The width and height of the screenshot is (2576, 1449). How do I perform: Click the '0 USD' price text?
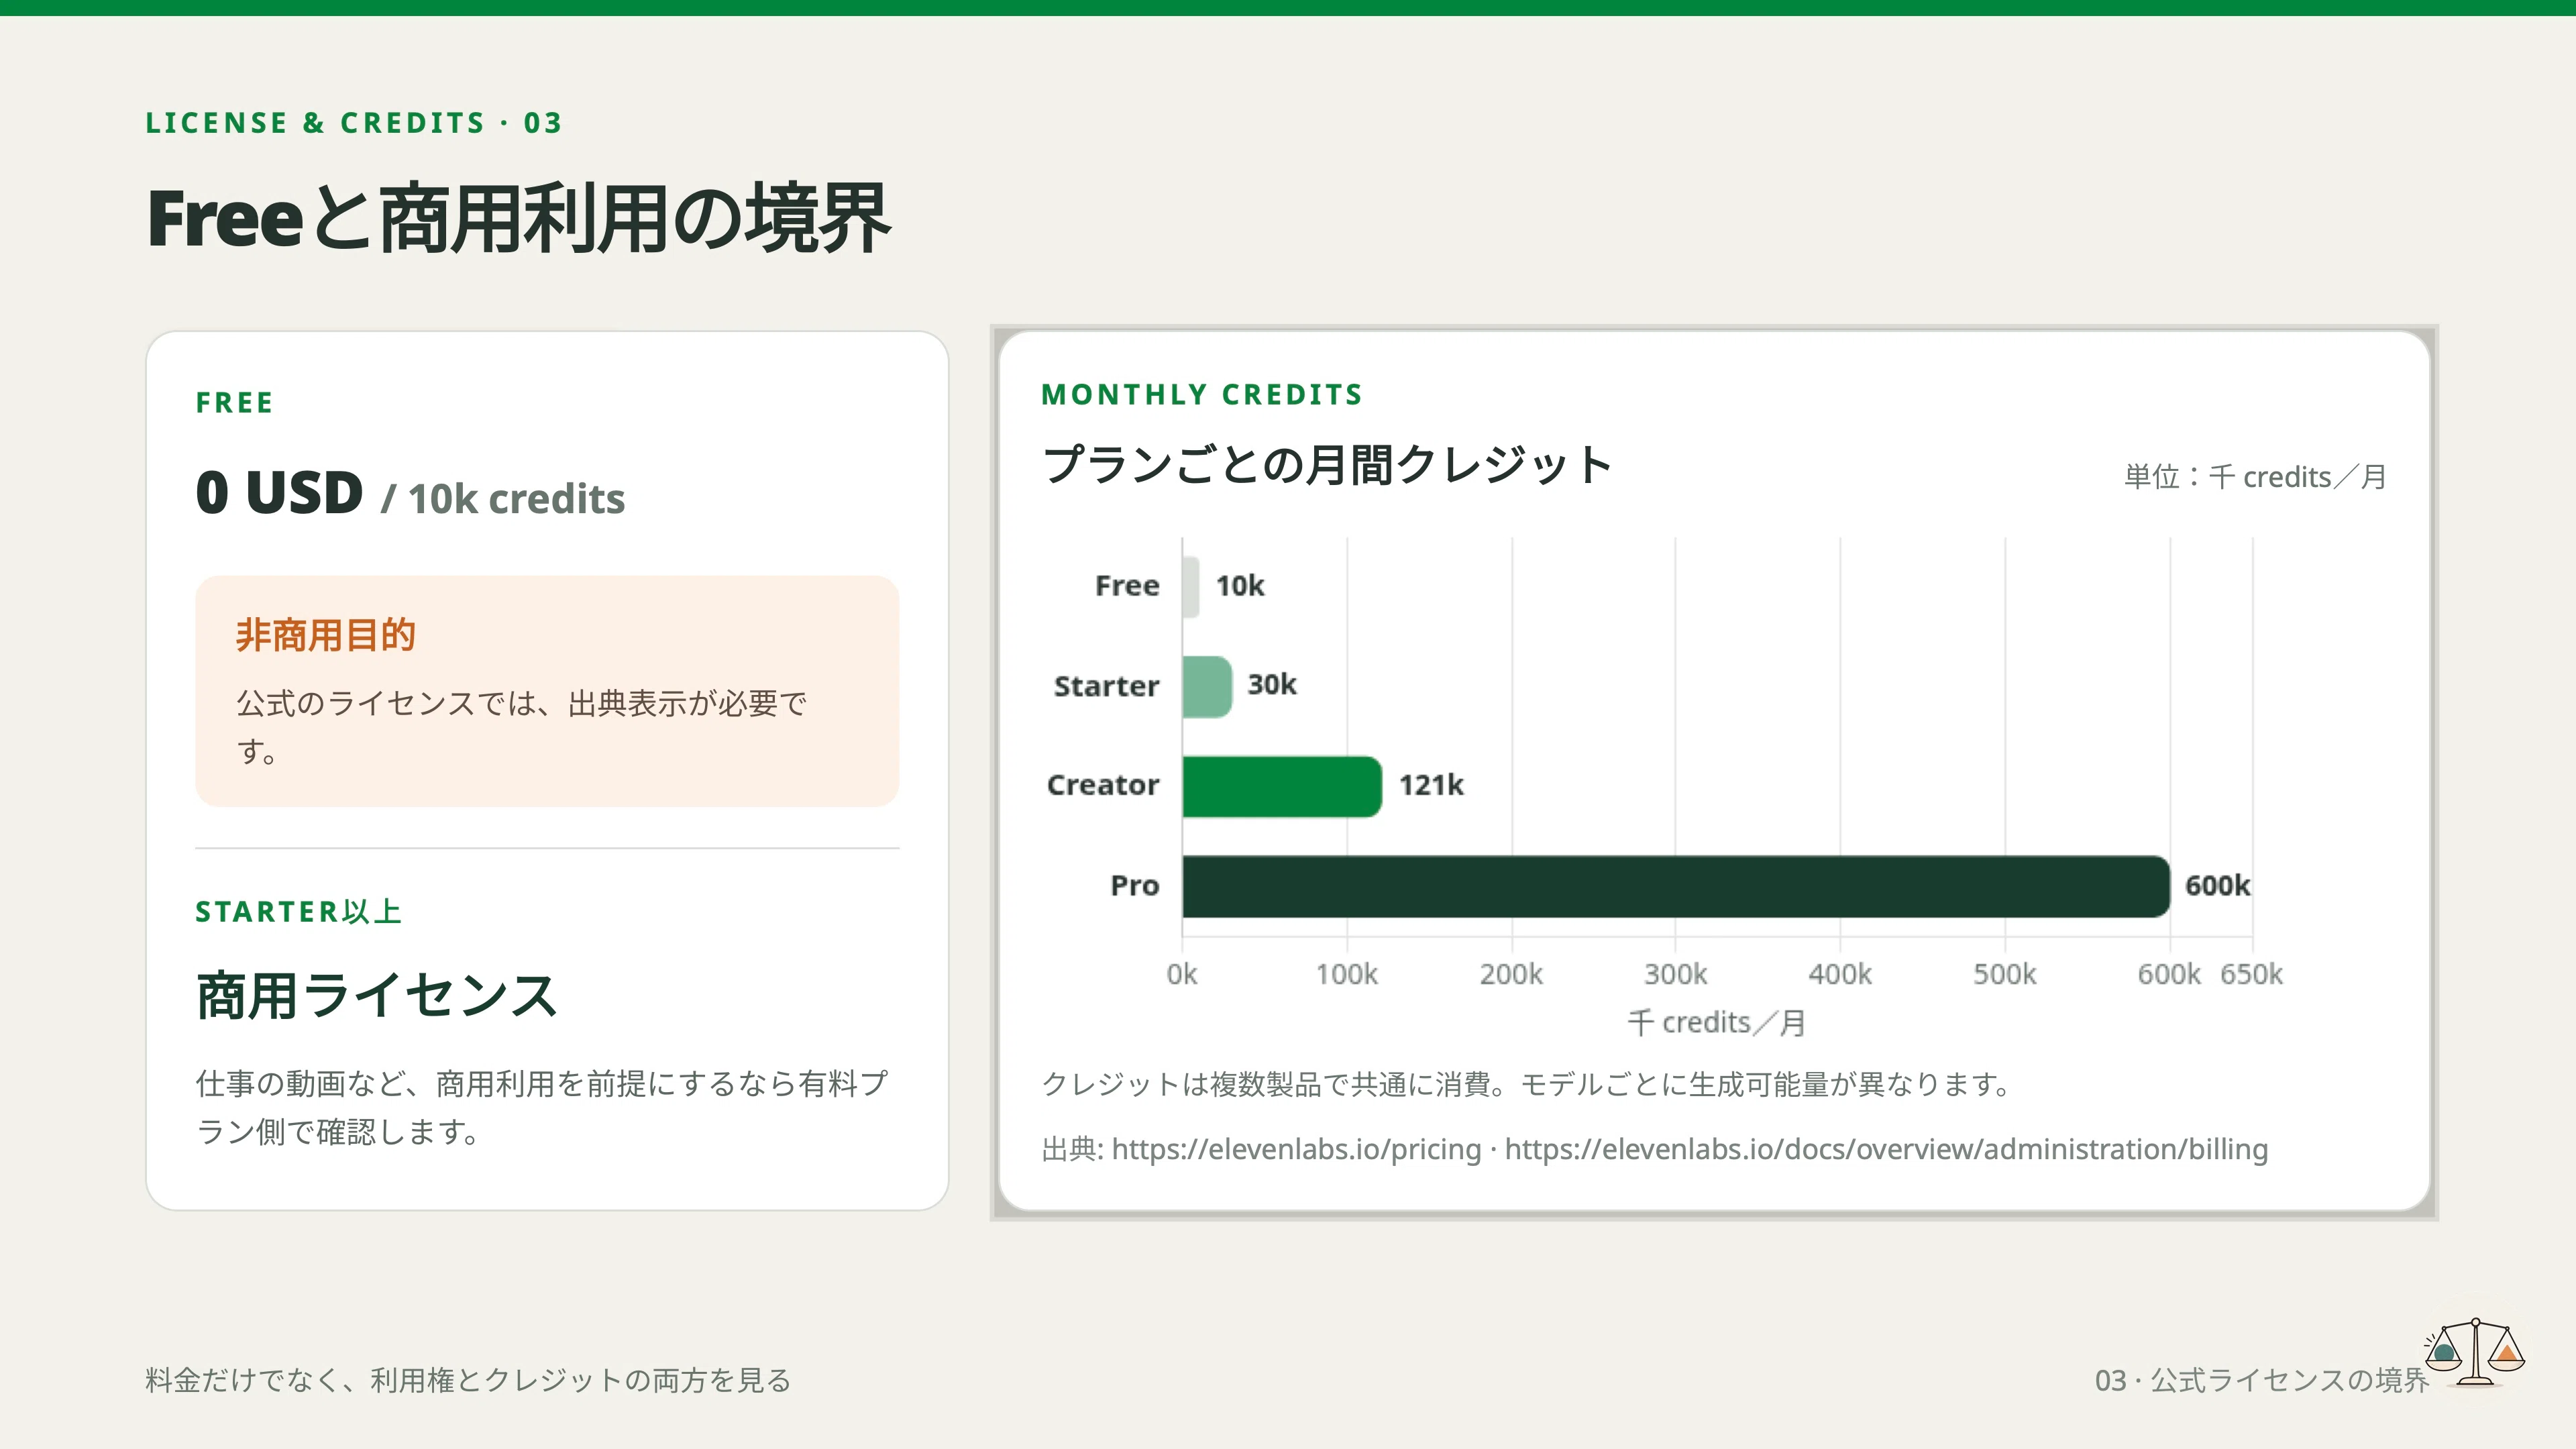click(279, 492)
